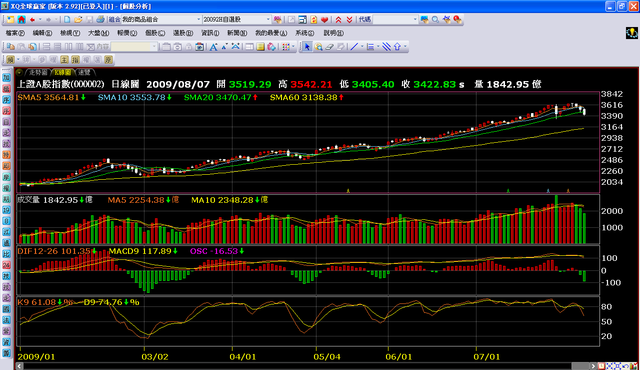Expand the '頻' button dropdown arrow

18,60
